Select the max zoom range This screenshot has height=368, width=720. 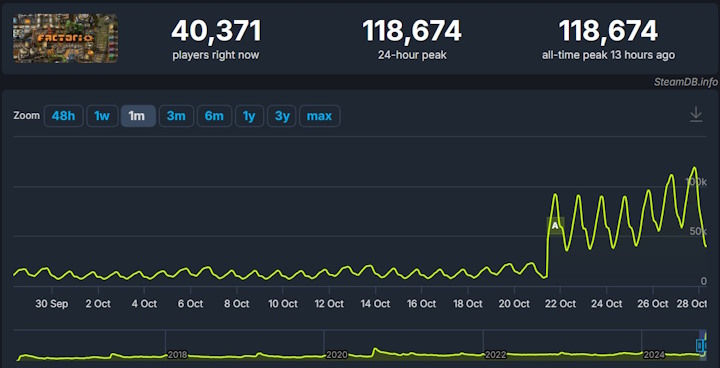point(319,116)
